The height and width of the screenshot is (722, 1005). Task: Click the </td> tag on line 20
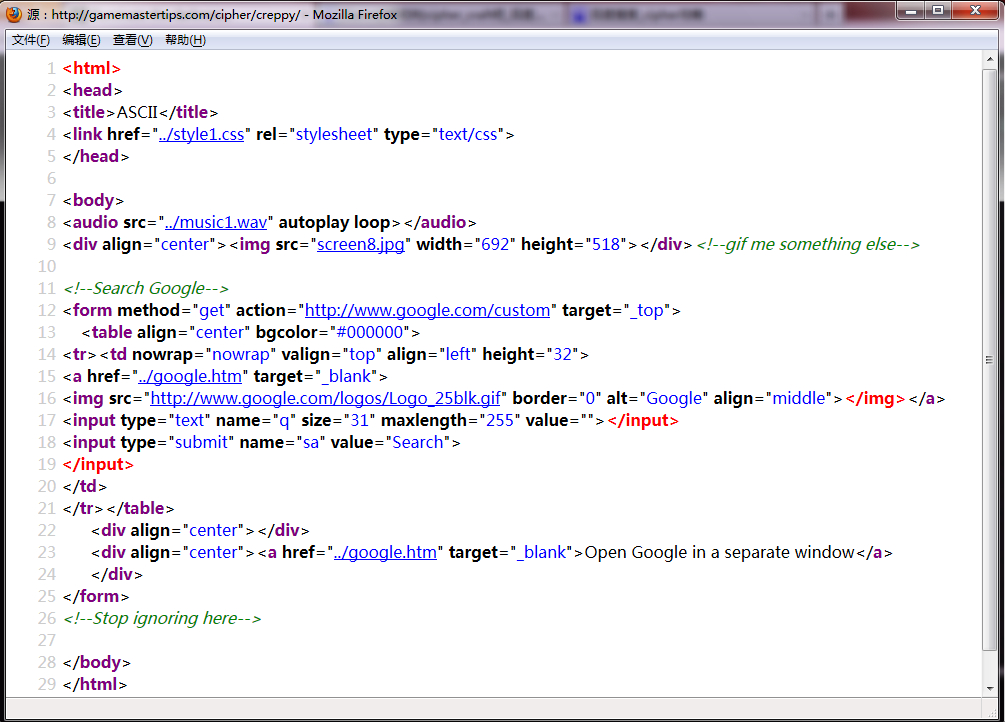(x=85, y=486)
